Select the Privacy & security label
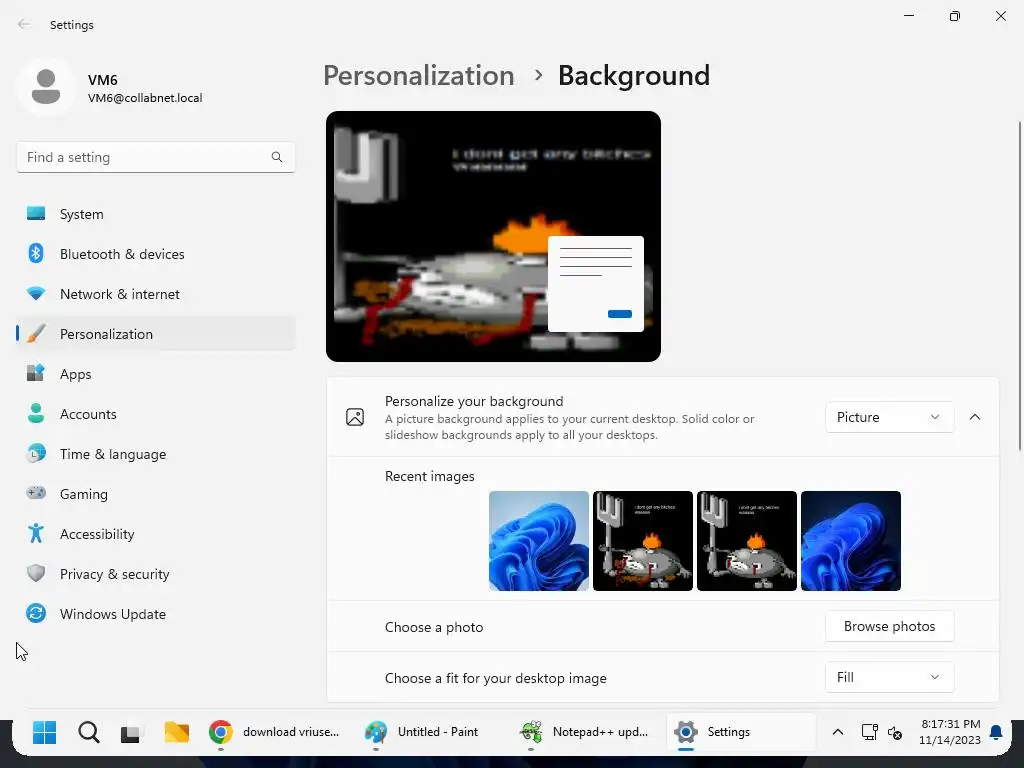Image resolution: width=1024 pixels, height=768 pixels. tap(114, 574)
